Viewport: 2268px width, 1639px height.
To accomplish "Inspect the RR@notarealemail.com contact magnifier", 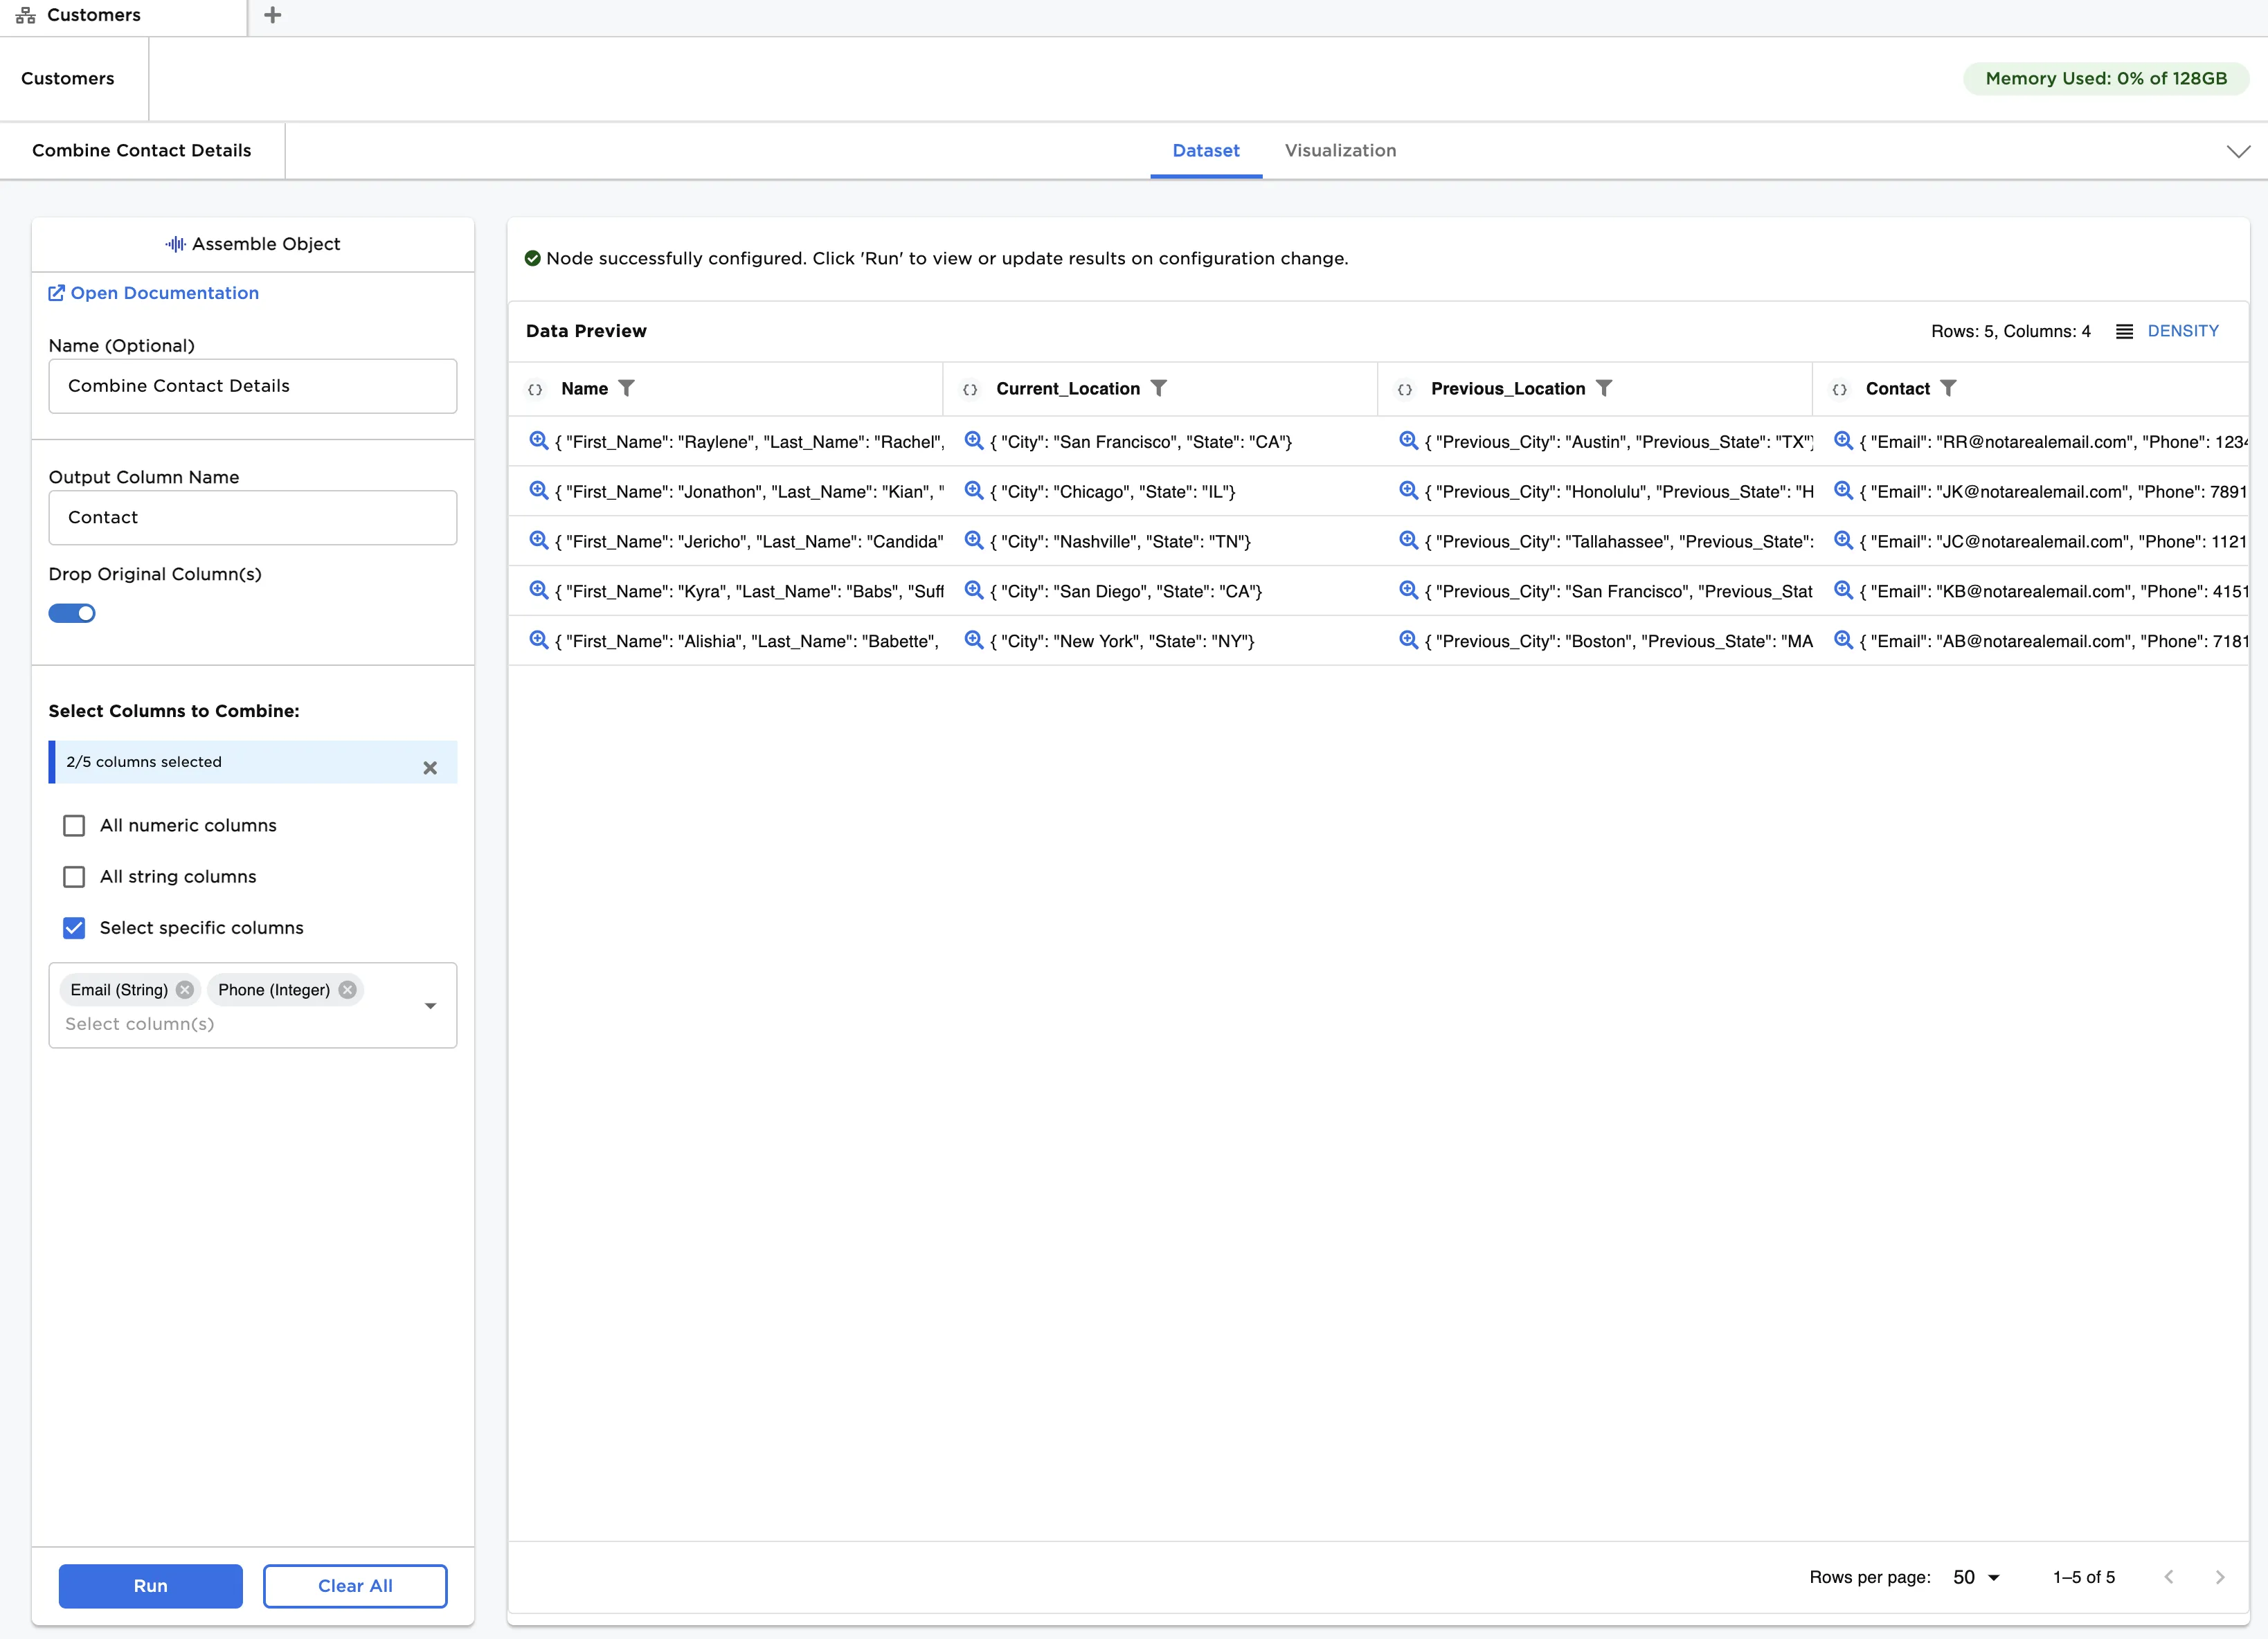I will 1843,441.
